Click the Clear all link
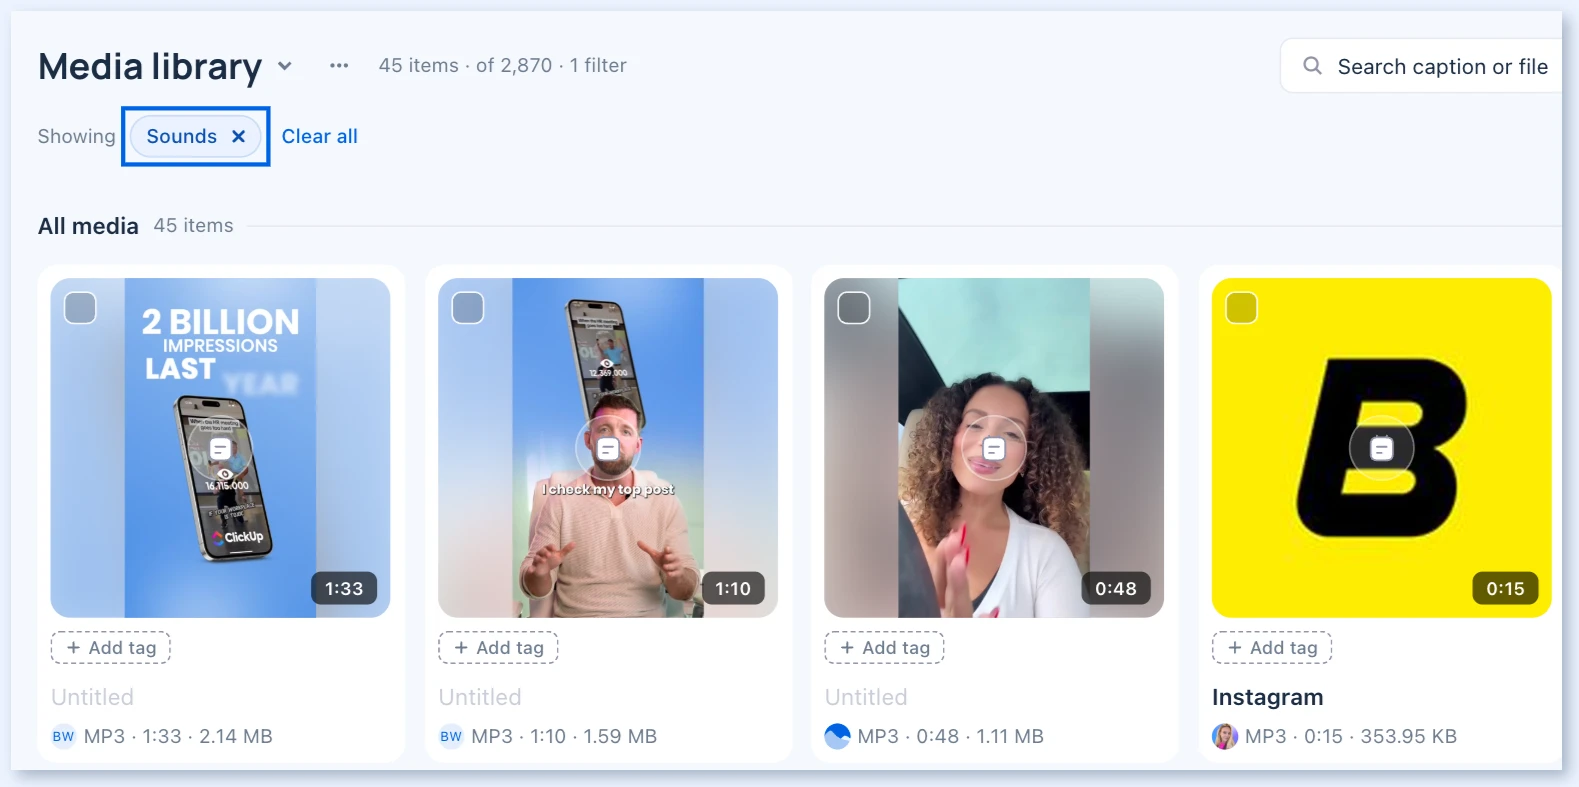 point(320,136)
